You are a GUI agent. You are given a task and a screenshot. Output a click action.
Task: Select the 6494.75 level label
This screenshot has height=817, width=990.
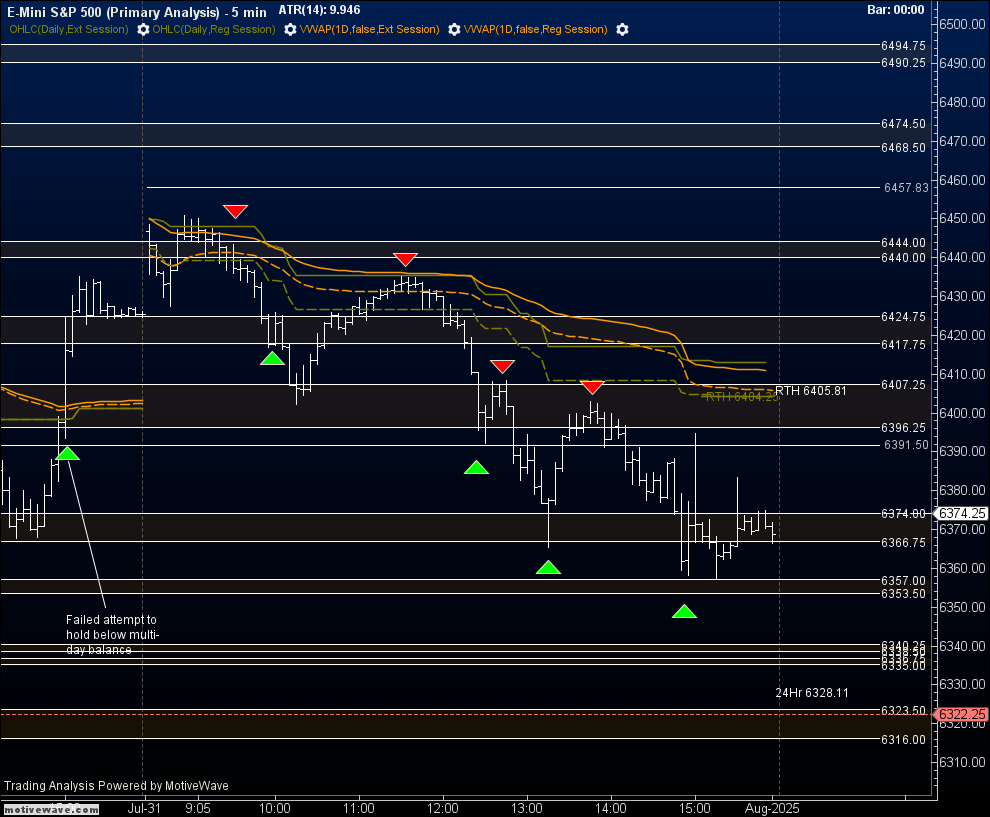(x=903, y=45)
